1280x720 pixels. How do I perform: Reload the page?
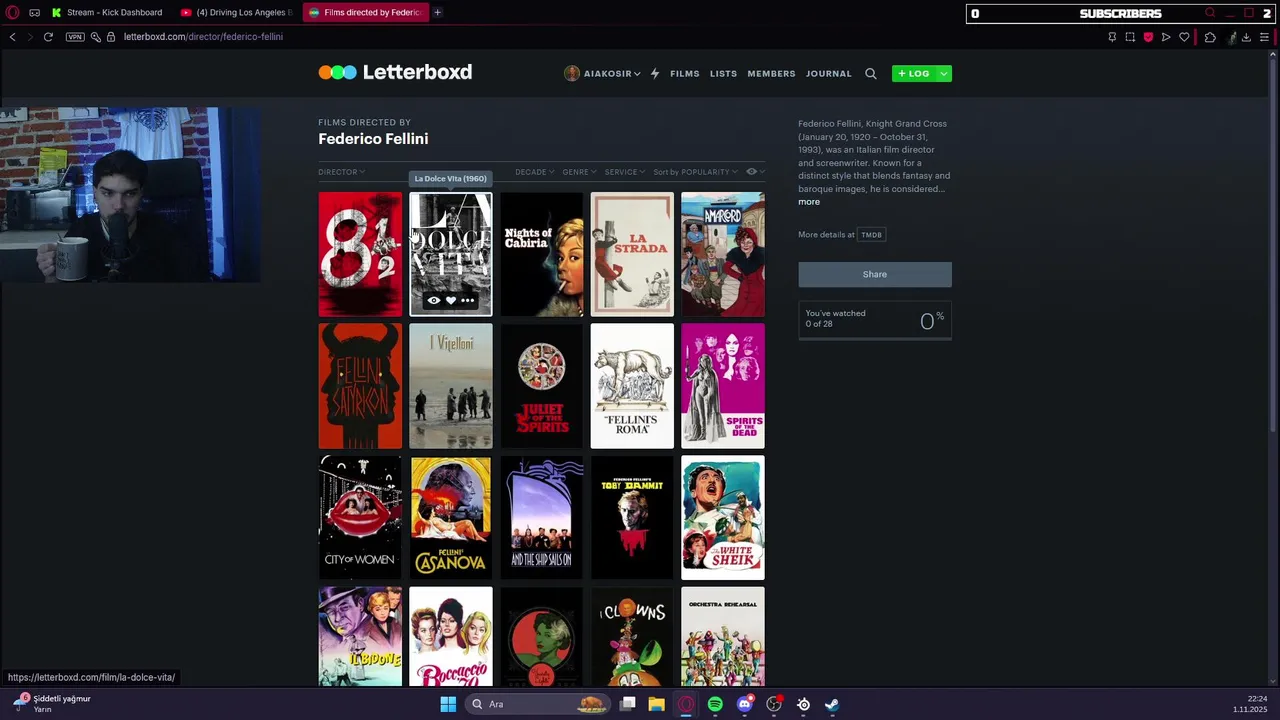point(48,37)
